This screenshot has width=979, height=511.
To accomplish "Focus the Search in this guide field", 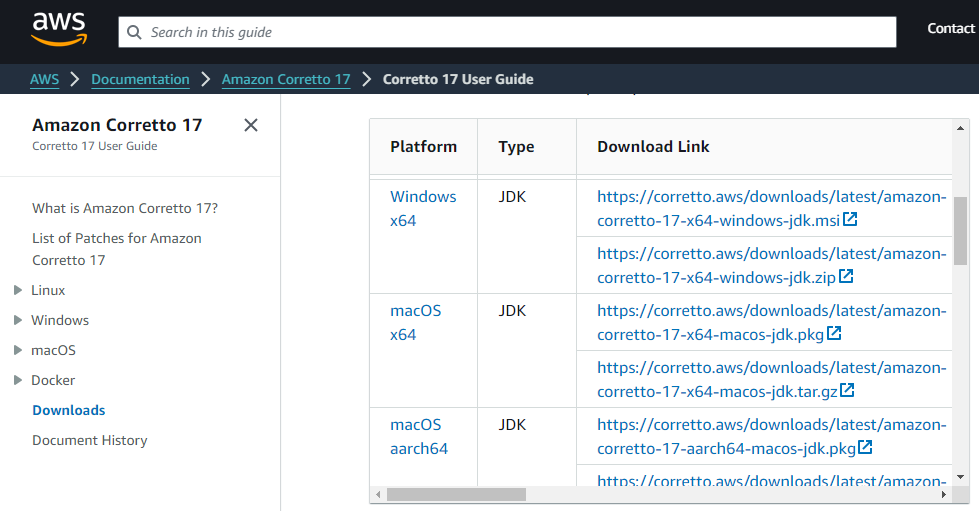I will tap(508, 32).
